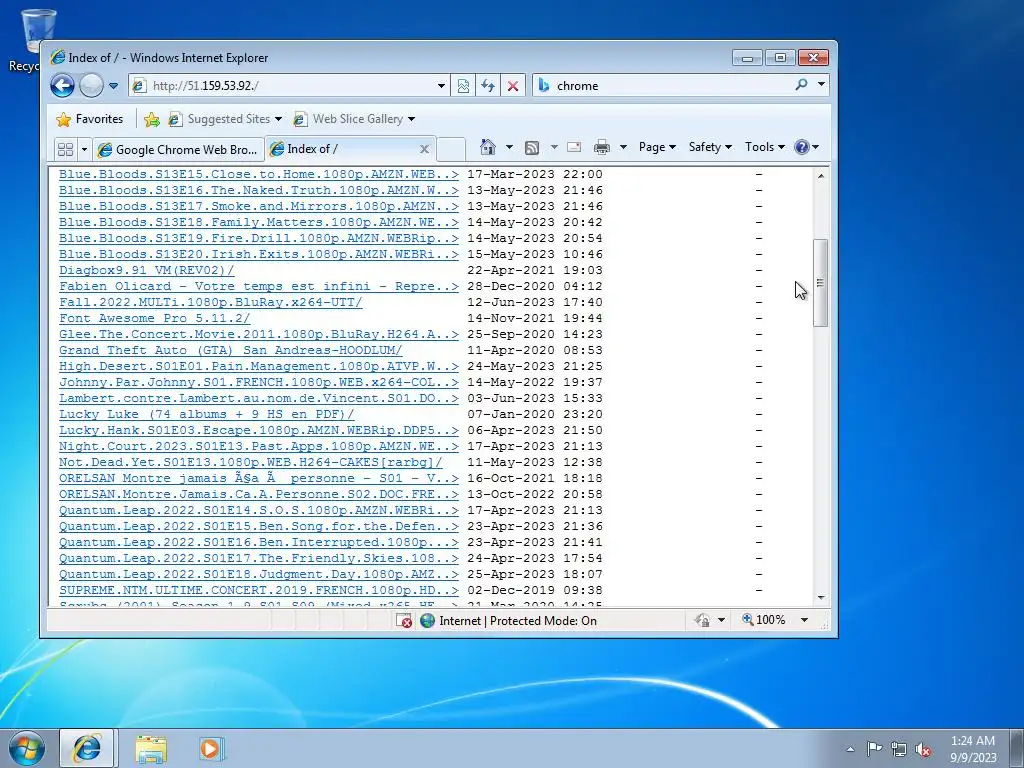Image resolution: width=1024 pixels, height=768 pixels.
Task: Launch Windows Media Player from taskbar
Action: (211, 748)
